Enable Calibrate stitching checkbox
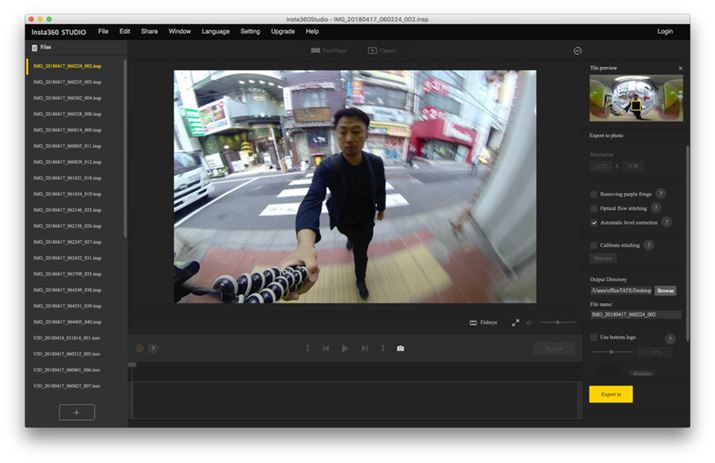715x463 pixels. coord(594,245)
